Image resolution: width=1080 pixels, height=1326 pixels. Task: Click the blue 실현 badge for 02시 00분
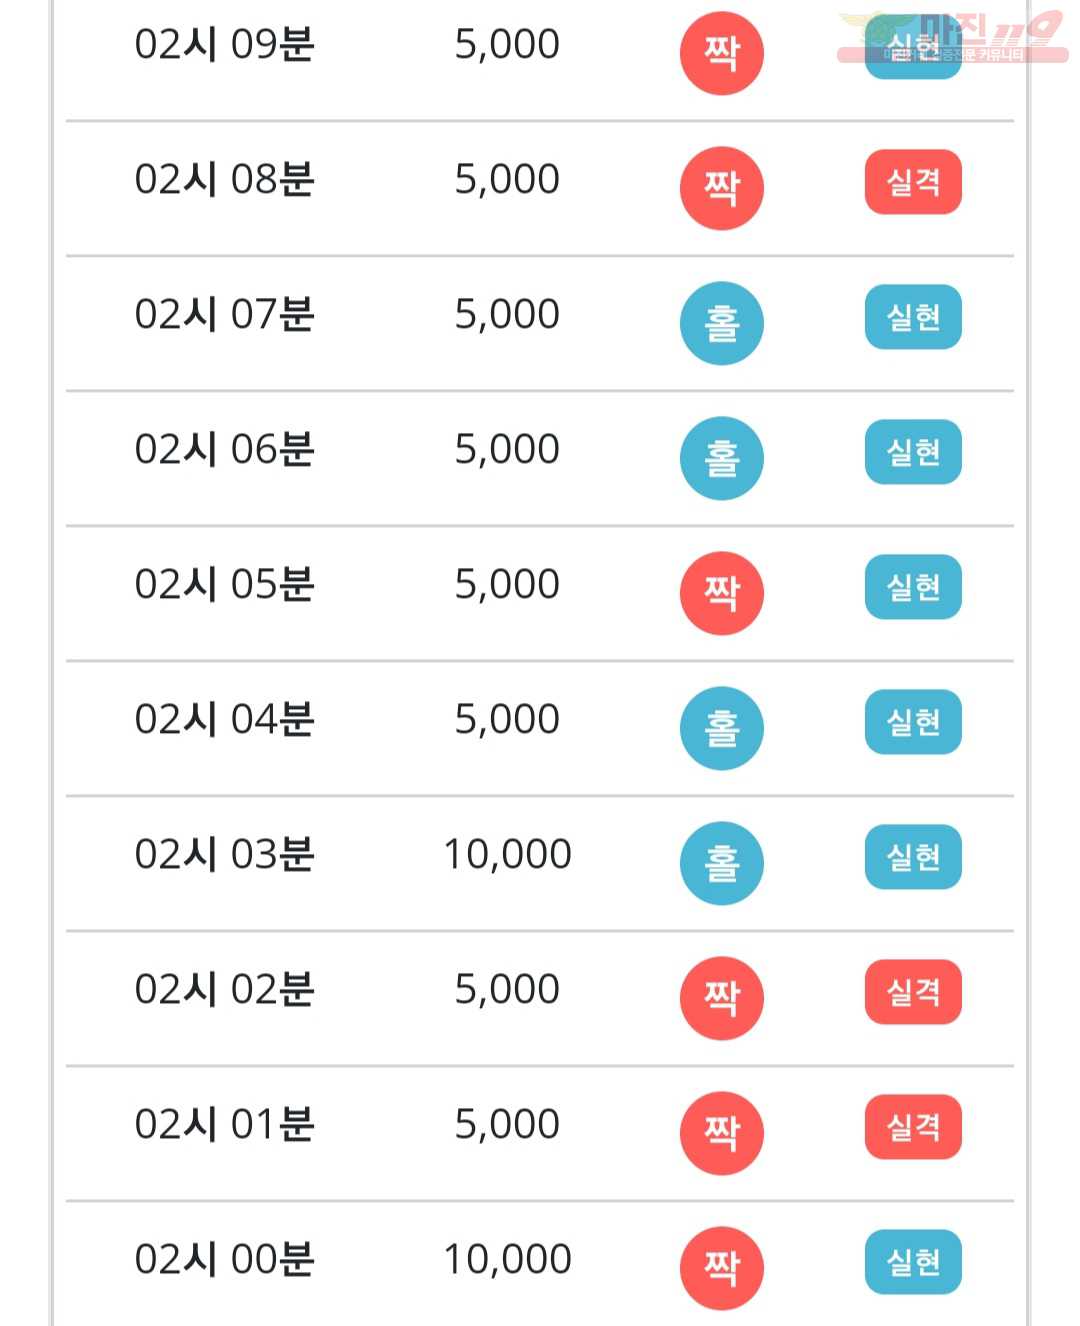tap(913, 1262)
